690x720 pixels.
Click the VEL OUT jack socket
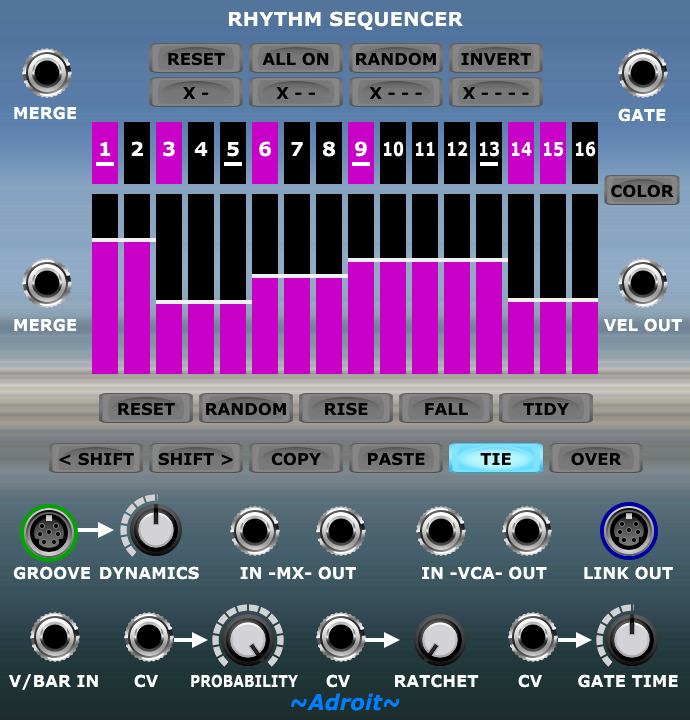643,283
